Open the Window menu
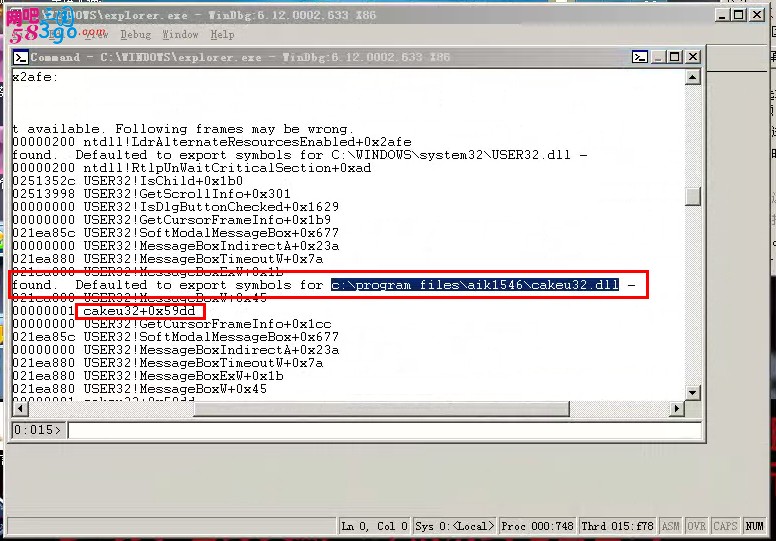This screenshot has width=776, height=541. pyautogui.click(x=180, y=35)
